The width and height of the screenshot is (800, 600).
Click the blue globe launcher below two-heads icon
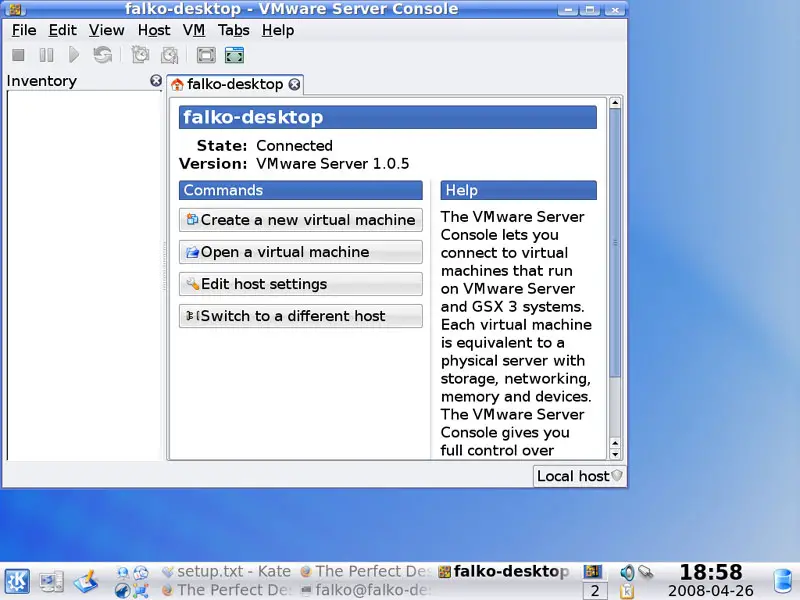[122, 591]
